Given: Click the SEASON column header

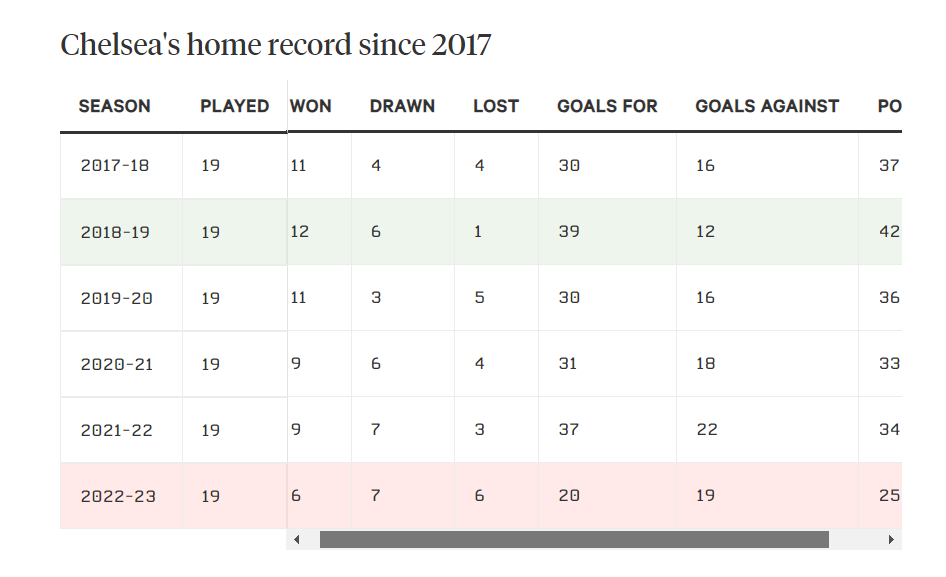Looking at the screenshot, I should (x=115, y=106).
